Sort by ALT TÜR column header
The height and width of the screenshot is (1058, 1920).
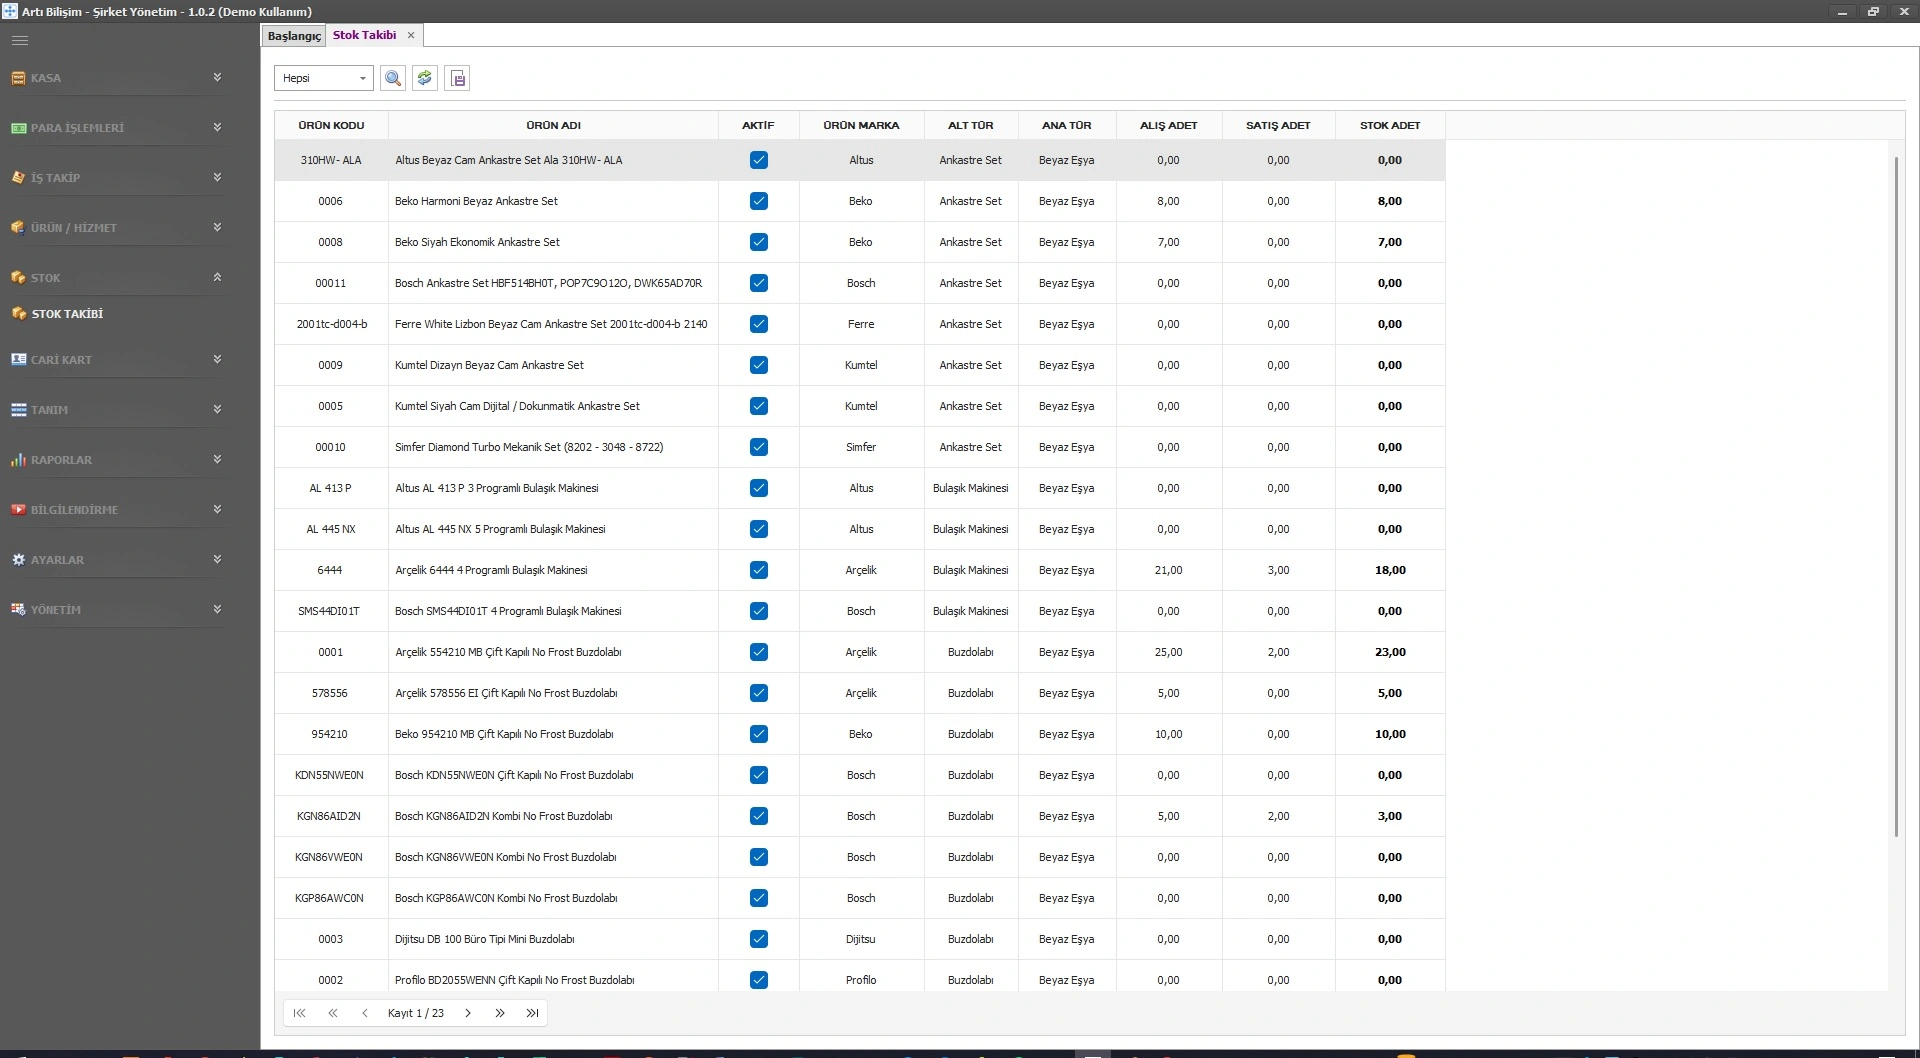[x=971, y=125]
